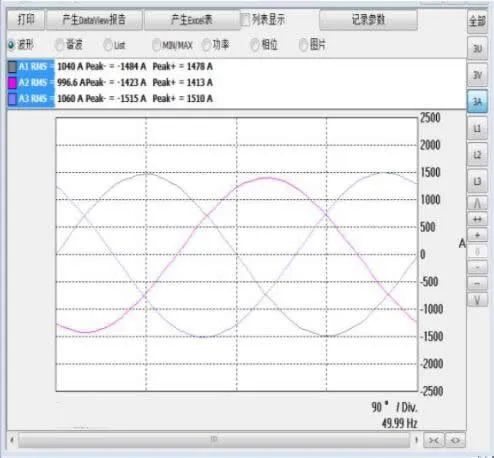Click the '><' compress time axis button
This screenshot has width=494, height=458.
(434, 440)
